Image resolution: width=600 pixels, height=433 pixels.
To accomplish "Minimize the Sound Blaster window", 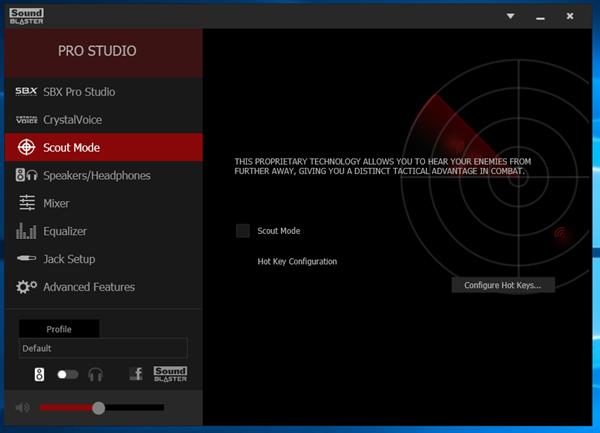I will 540,16.
